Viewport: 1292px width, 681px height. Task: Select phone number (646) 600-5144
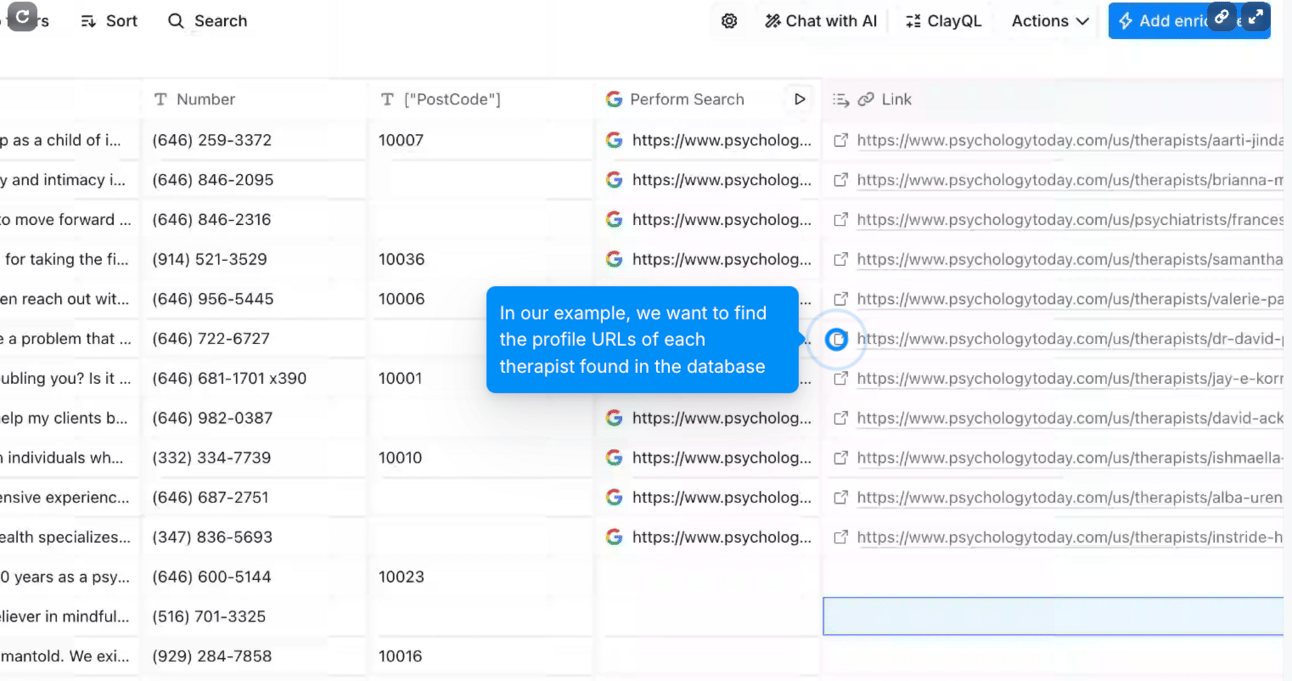212,576
